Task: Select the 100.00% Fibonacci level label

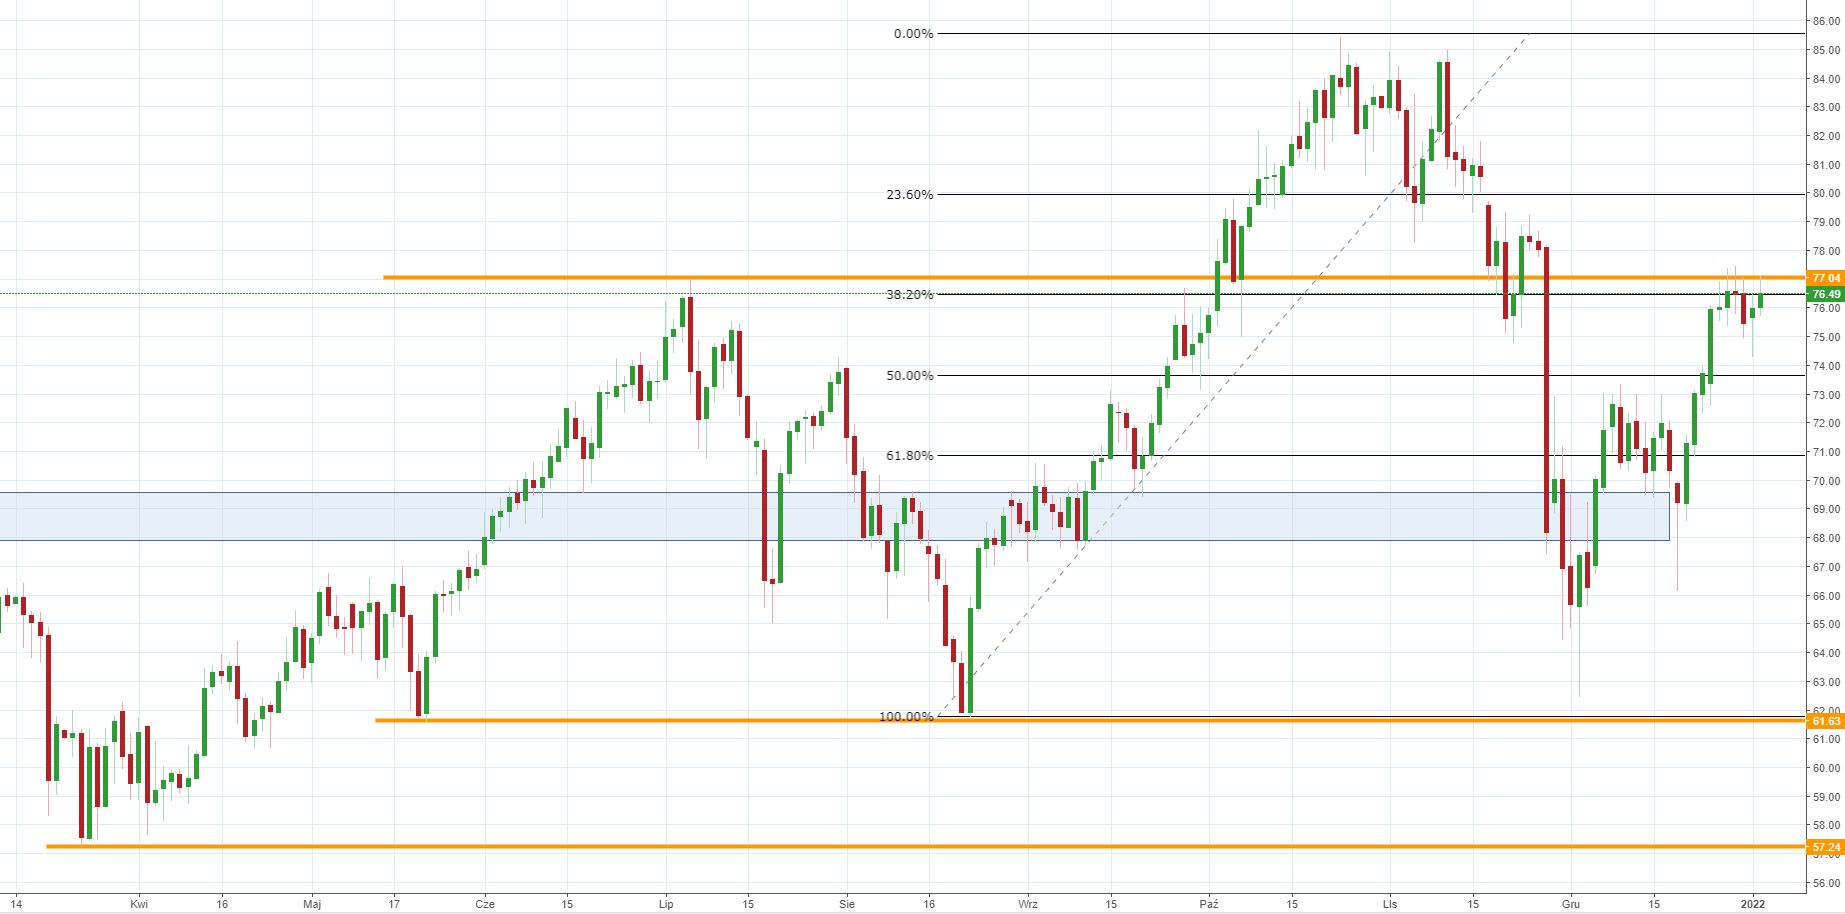Action: pos(906,717)
